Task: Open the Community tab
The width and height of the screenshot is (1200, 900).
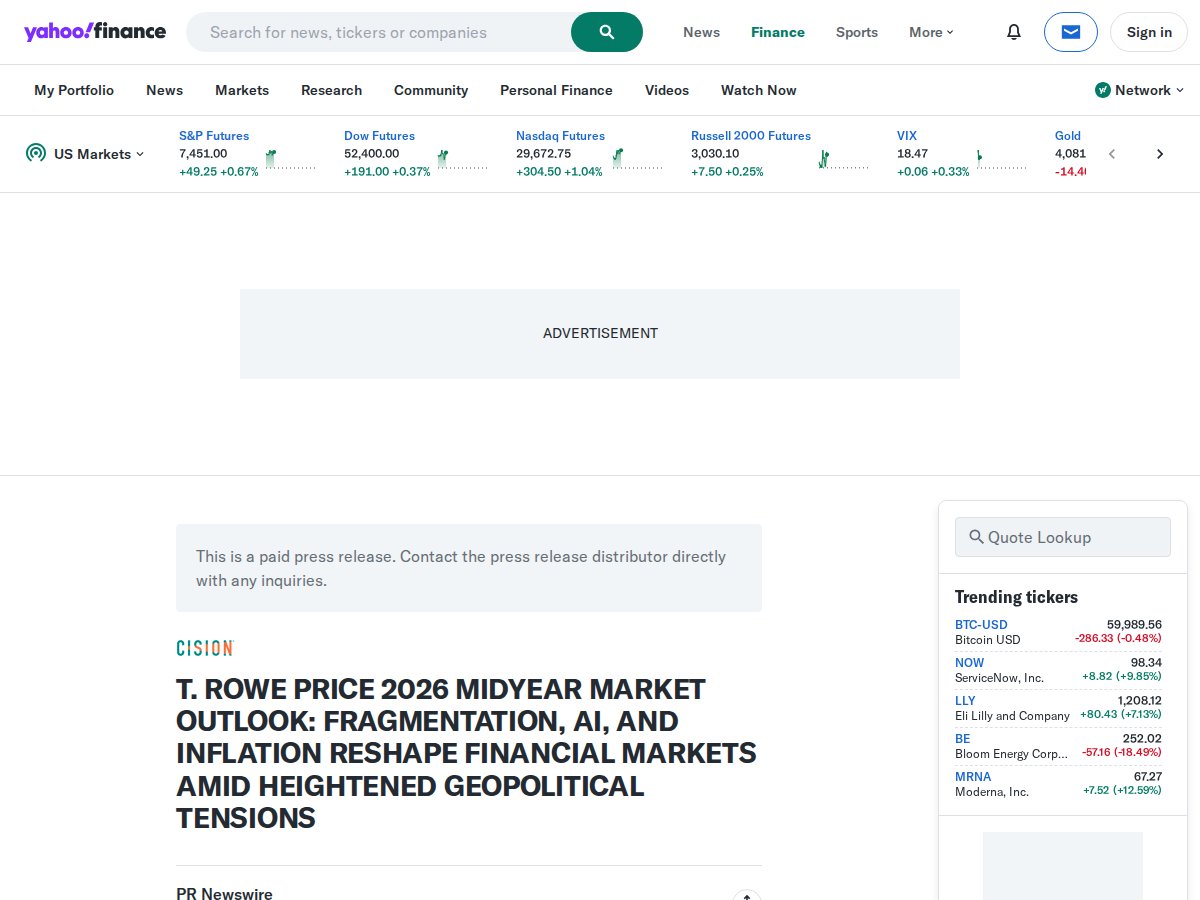Action: coord(431,90)
